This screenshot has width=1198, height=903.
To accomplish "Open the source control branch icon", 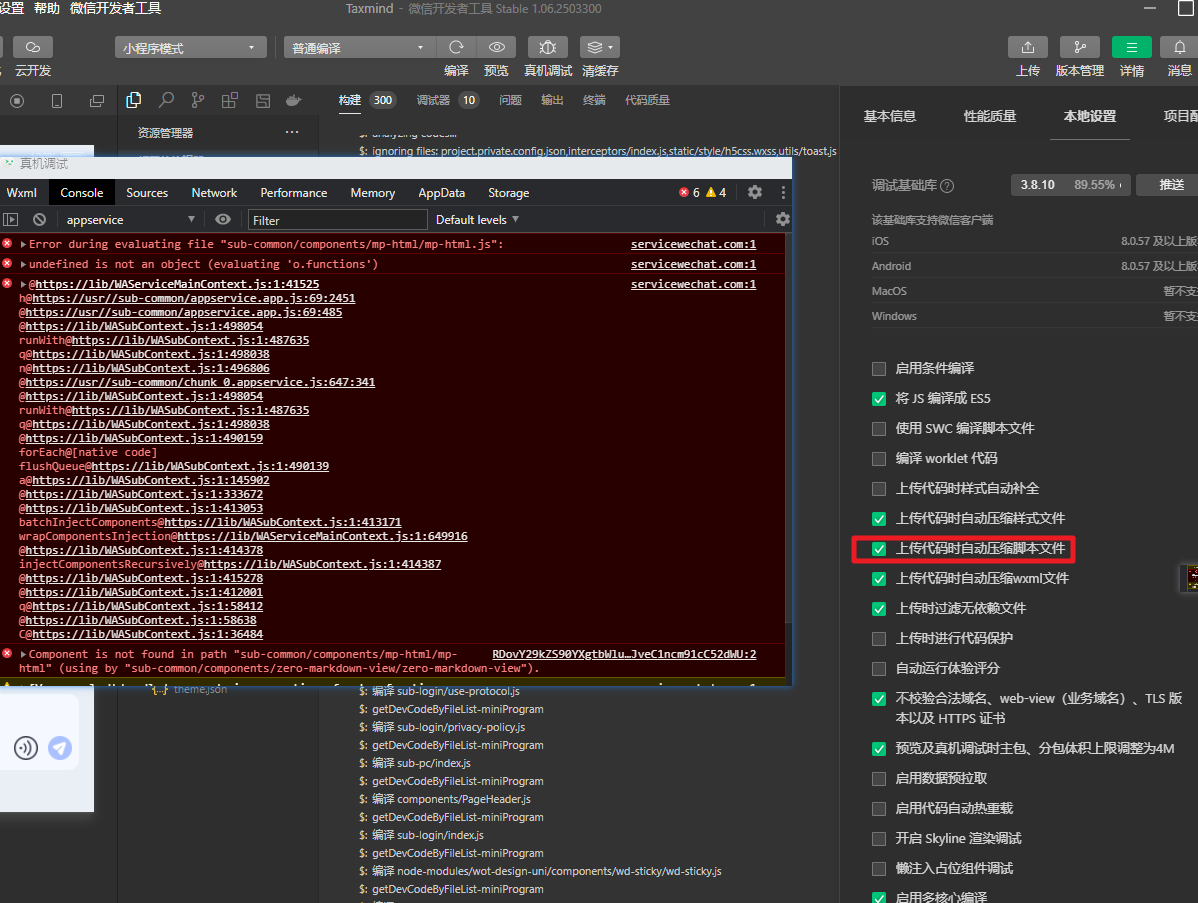I will click(x=198, y=100).
